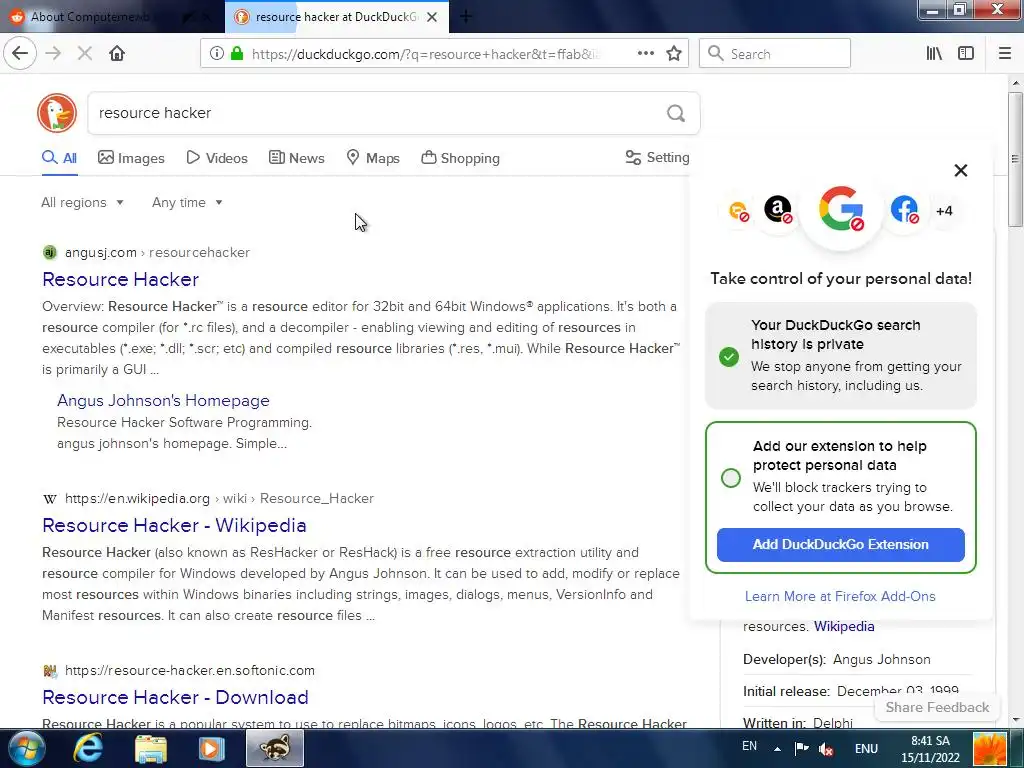Image resolution: width=1024 pixels, height=768 pixels.
Task: Click the vertical page scrollbar thumb
Action: [x=1015, y=159]
